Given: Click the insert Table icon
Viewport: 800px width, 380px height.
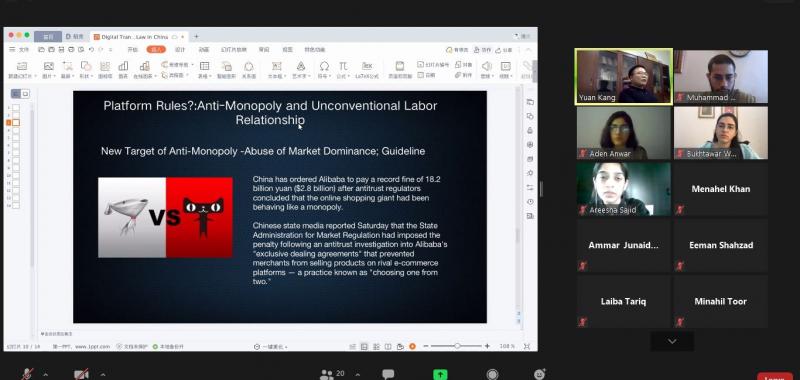Looking at the screenshot, I should coord(205,66).
